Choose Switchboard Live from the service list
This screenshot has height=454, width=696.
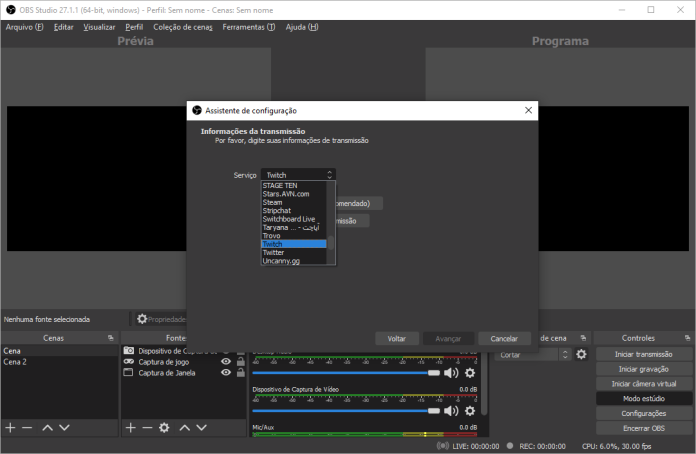[x=294, y=219]
